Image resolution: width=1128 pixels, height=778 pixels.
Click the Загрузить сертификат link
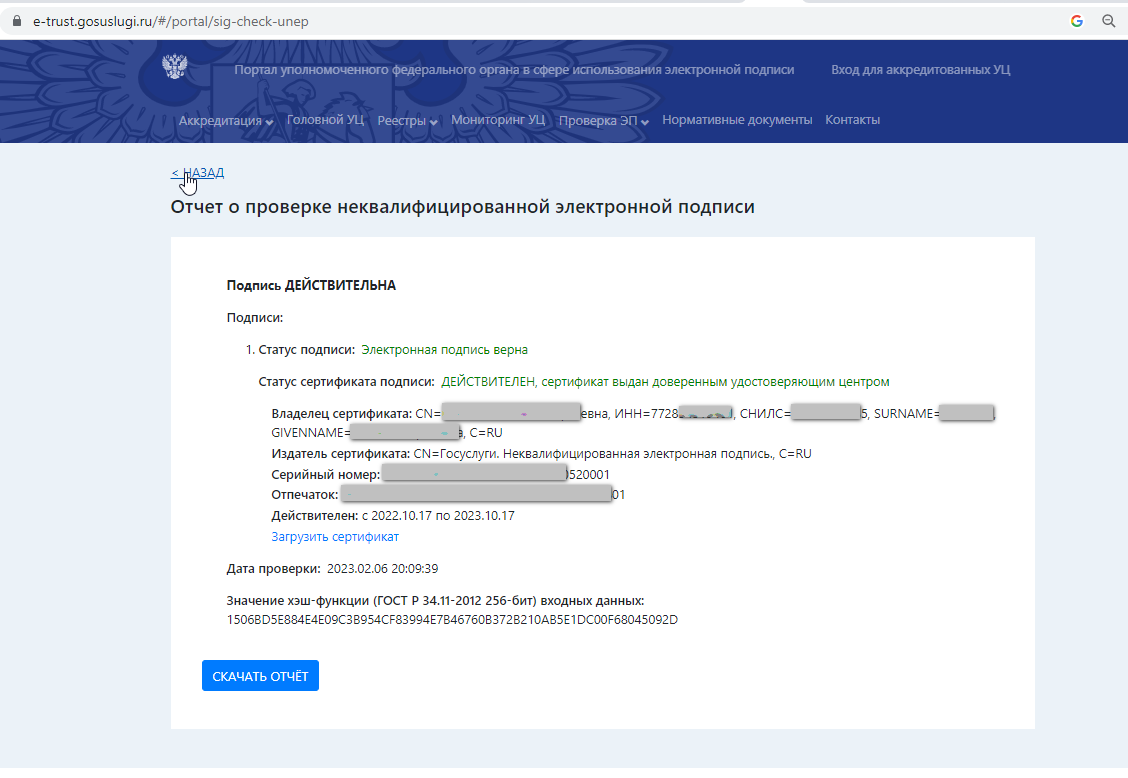(x=335, y=536)
